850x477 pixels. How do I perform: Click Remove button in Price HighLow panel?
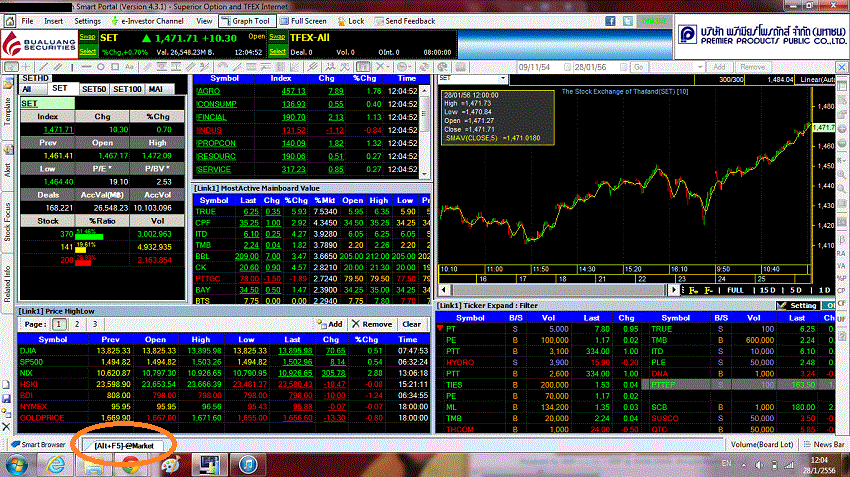372,324
